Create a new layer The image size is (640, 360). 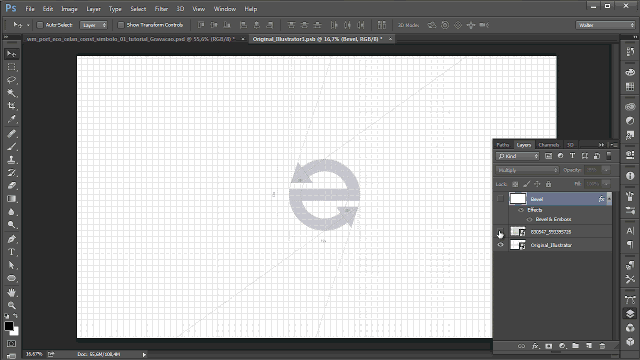(x=589, y=346)
